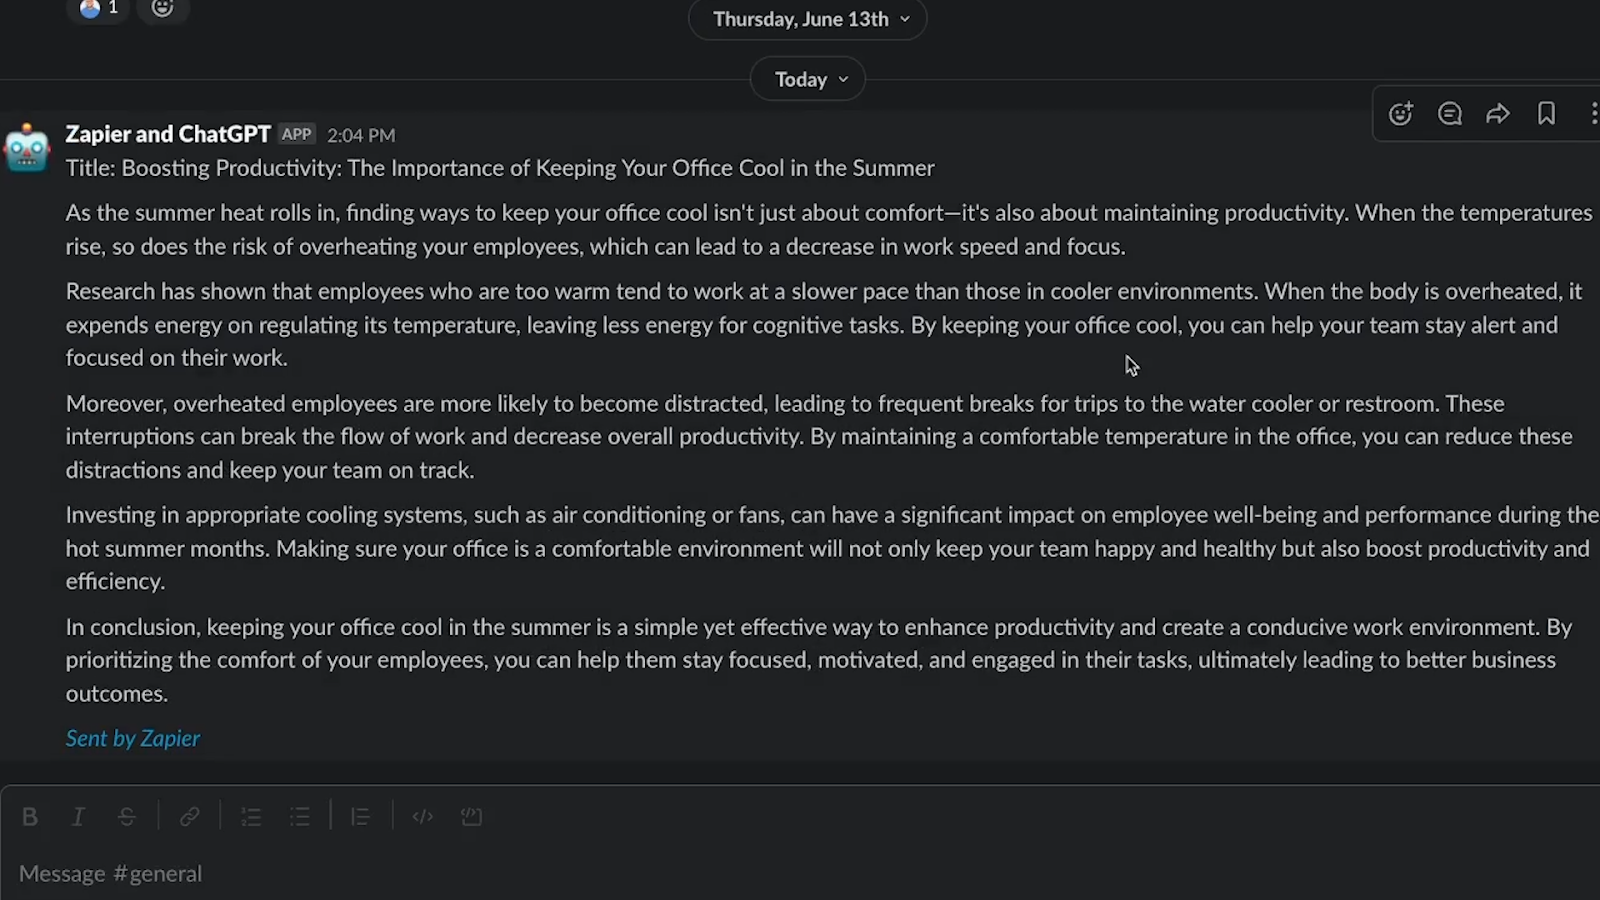This screenshot has height=900, width=1600.
Task: Apply blockquote formatting in composer
Action: 361,817
